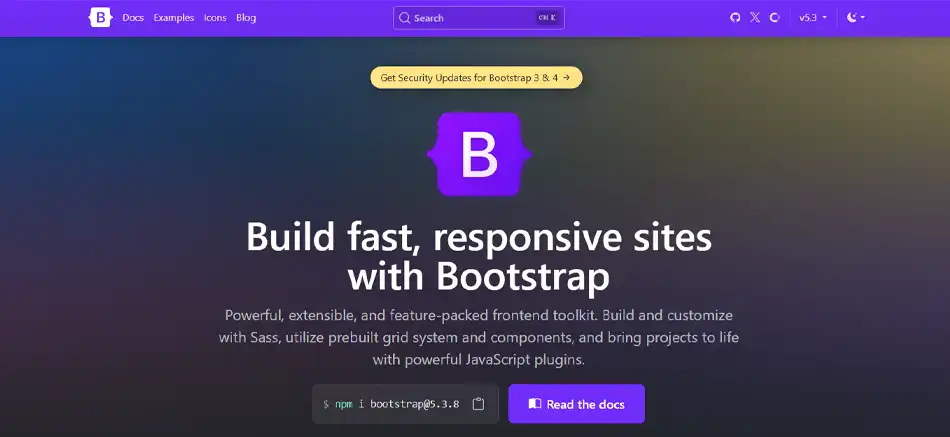
Task: Open the theme mode moon dropdown
Action: click(855, 18)
